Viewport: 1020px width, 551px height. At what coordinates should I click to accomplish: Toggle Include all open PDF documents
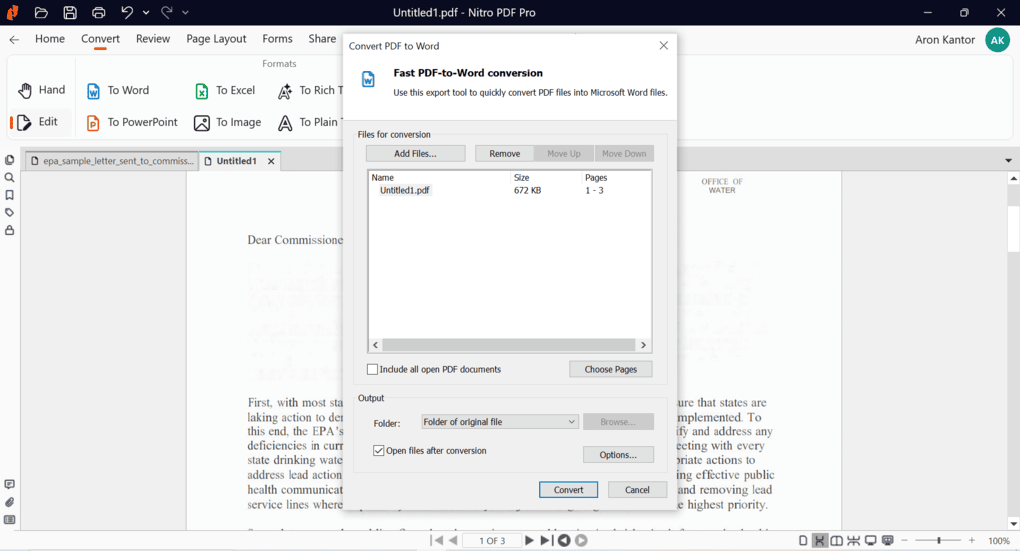(x=372, y=370)
